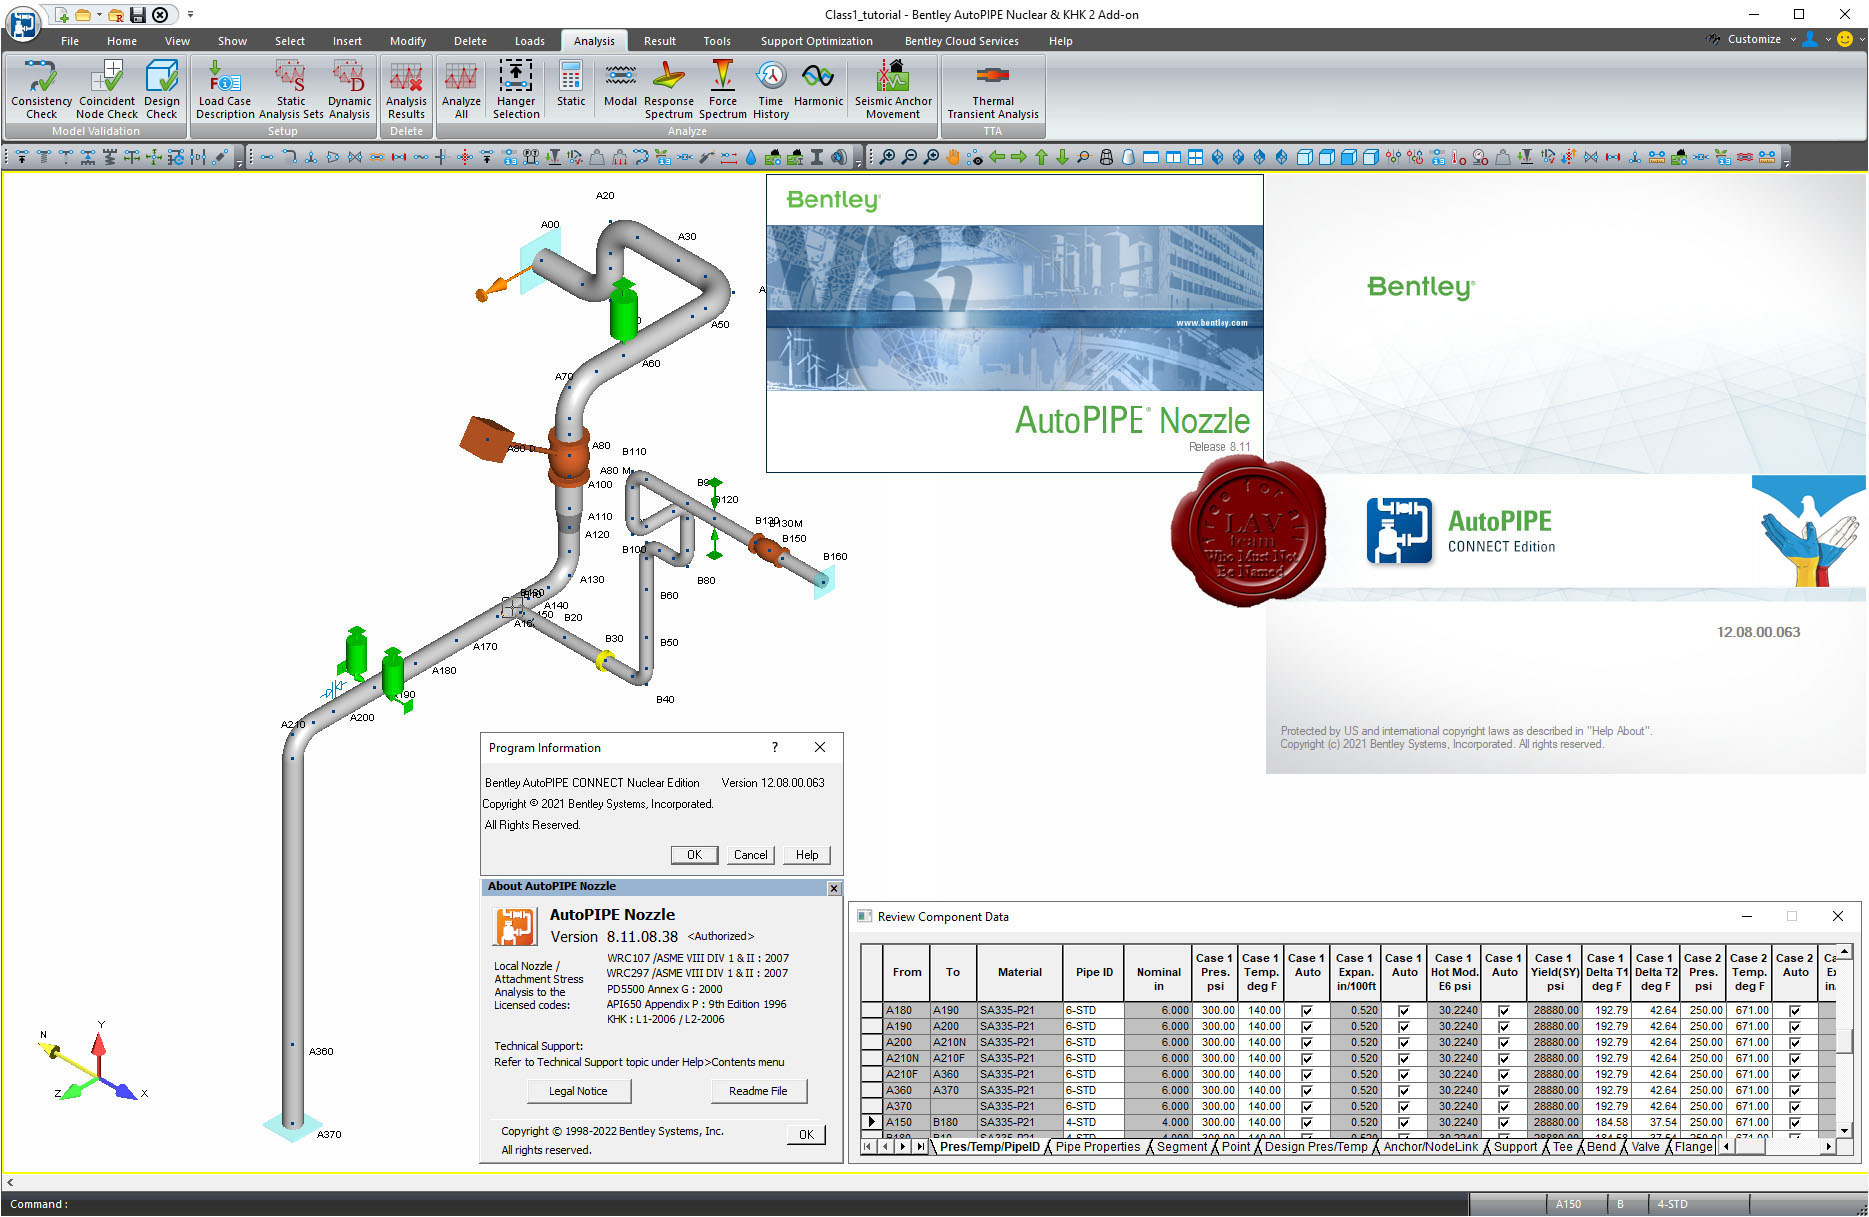1869x1217 pixels.
Task: Open Support Optimization tab
Action: (816, 41)
